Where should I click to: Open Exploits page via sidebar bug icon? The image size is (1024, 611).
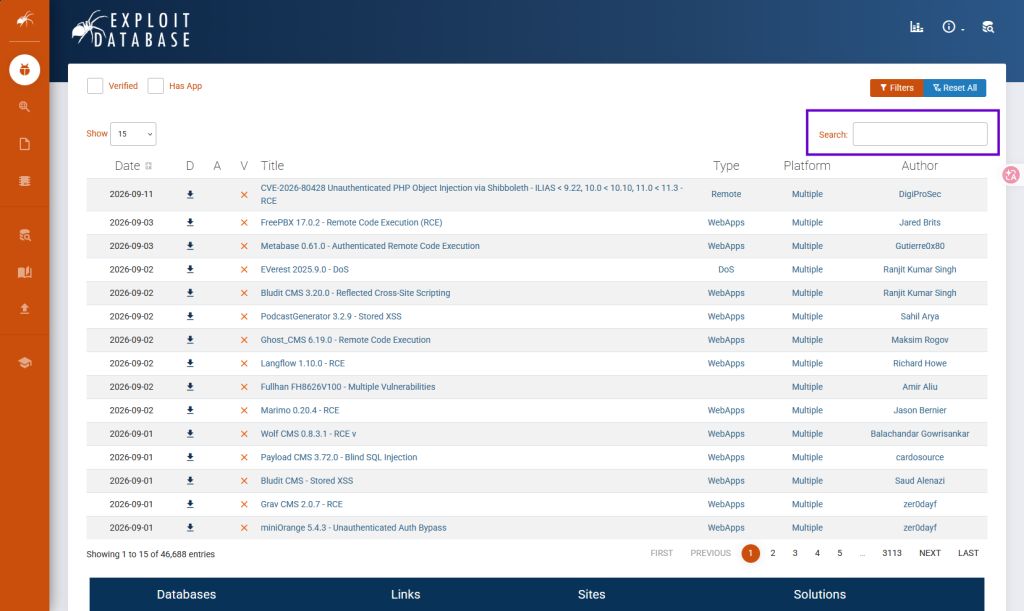25,70
